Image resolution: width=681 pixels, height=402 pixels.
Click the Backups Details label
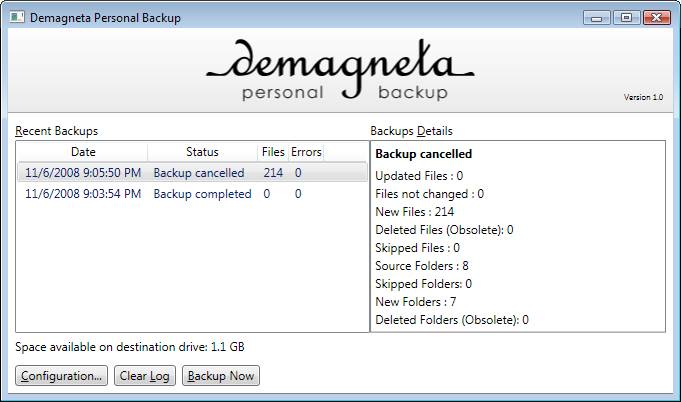[411, 131]
